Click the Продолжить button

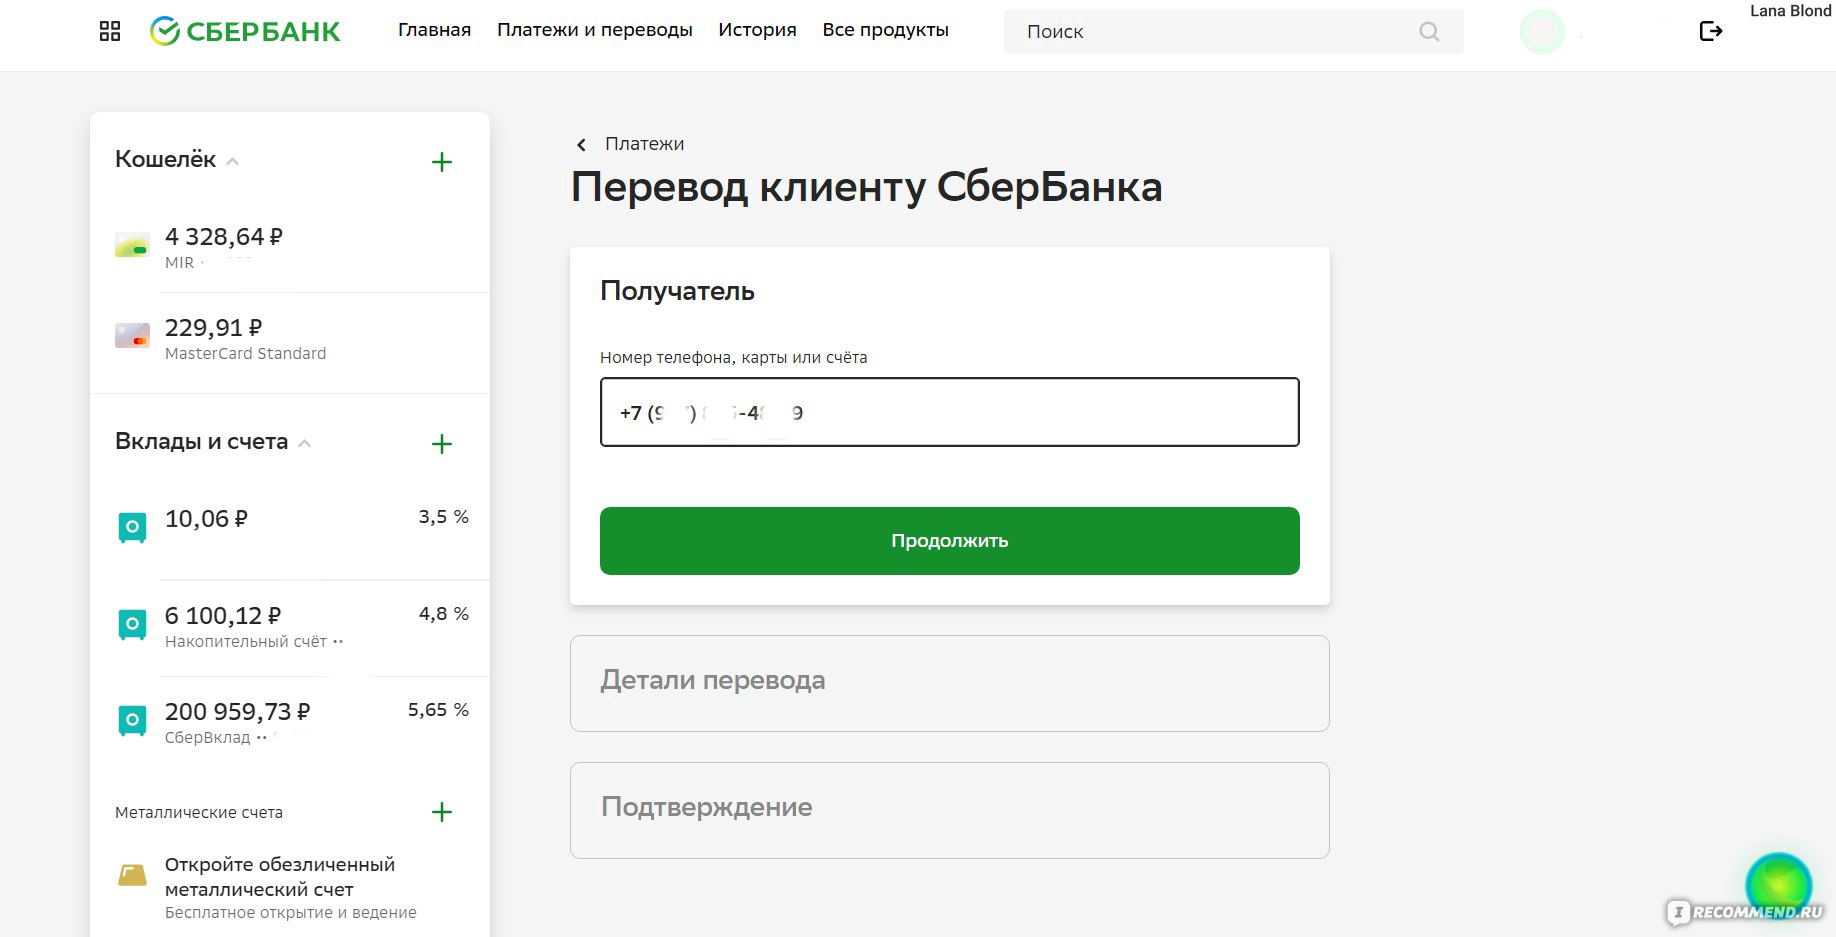tap(949, 541)
